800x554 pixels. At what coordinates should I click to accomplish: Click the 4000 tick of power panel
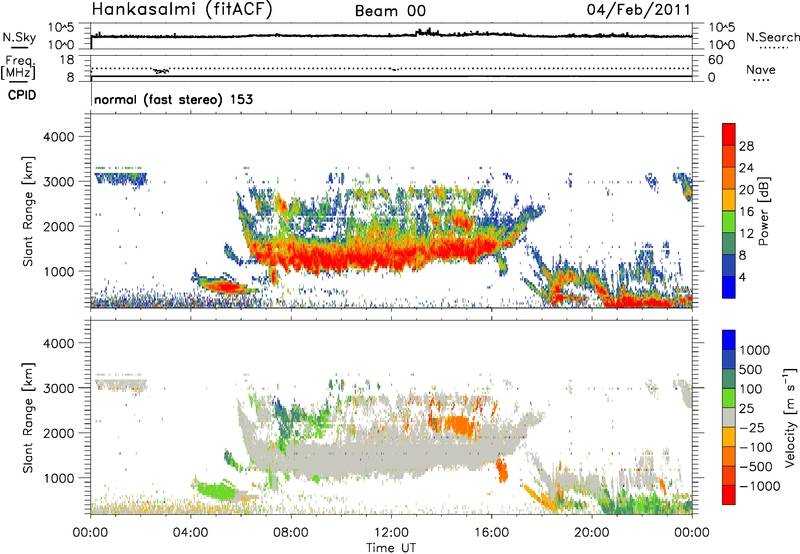58,137
